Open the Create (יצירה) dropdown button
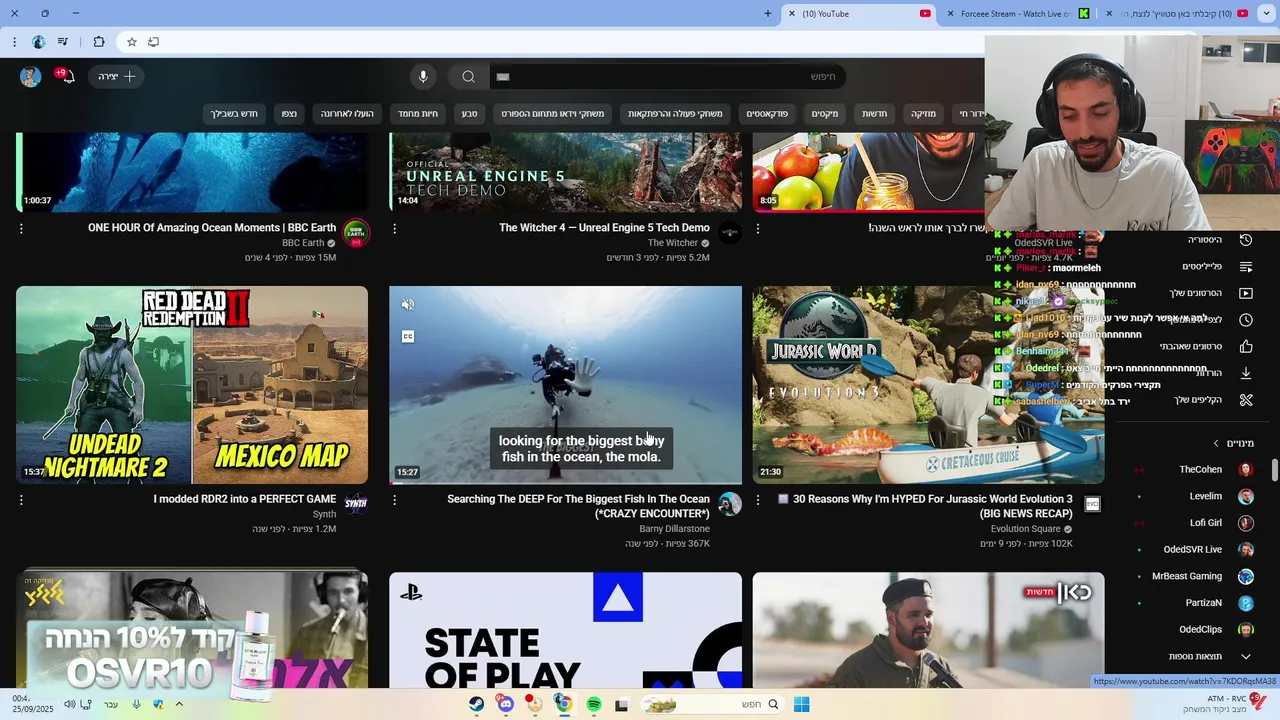The image size is (1280, 720). pos(118,76)
